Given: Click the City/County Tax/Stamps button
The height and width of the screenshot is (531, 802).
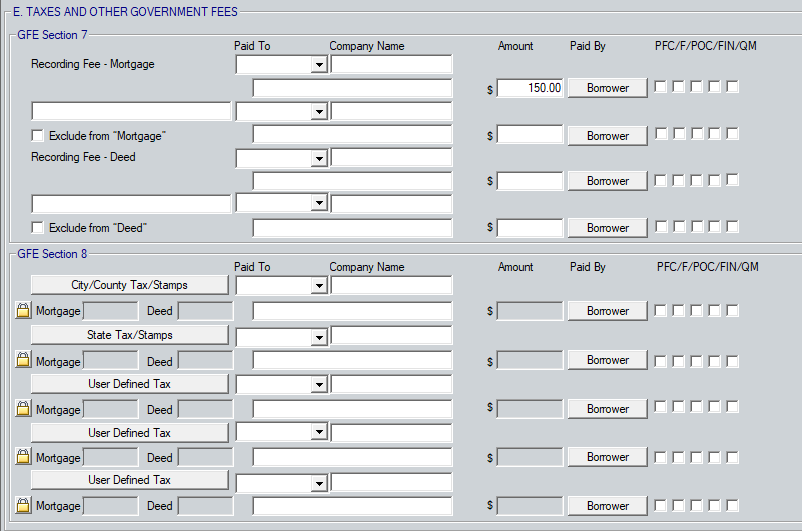Looking at the screenshot, I should coord(130,285).
